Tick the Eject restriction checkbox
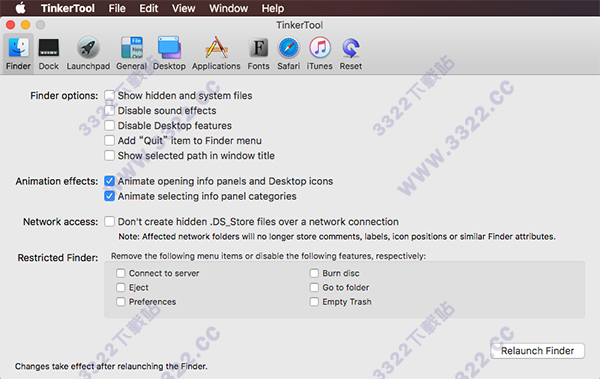 [121, 287]
